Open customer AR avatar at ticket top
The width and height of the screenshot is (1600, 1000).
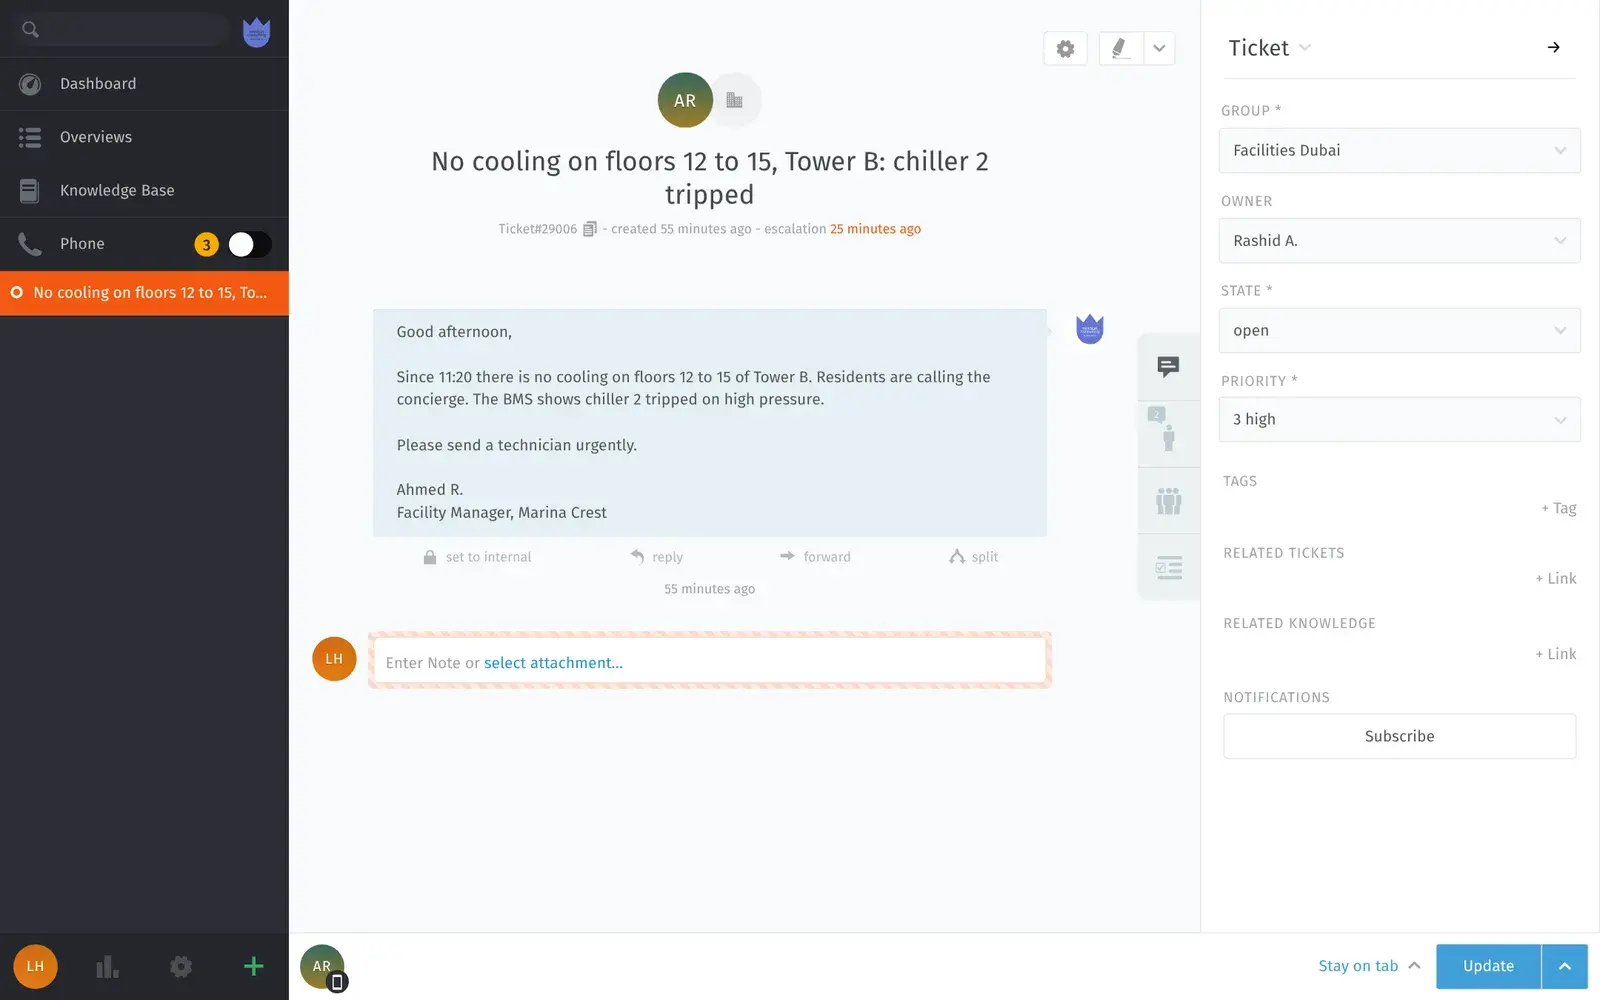685,100
